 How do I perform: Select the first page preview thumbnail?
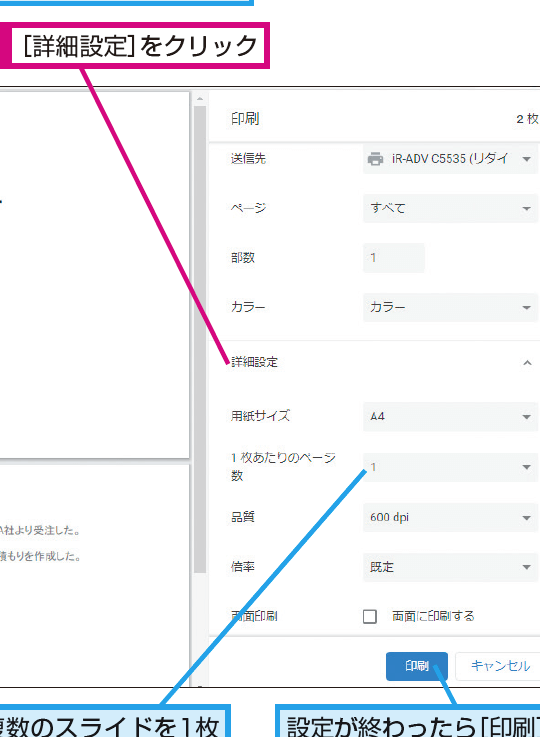(94, 274)
